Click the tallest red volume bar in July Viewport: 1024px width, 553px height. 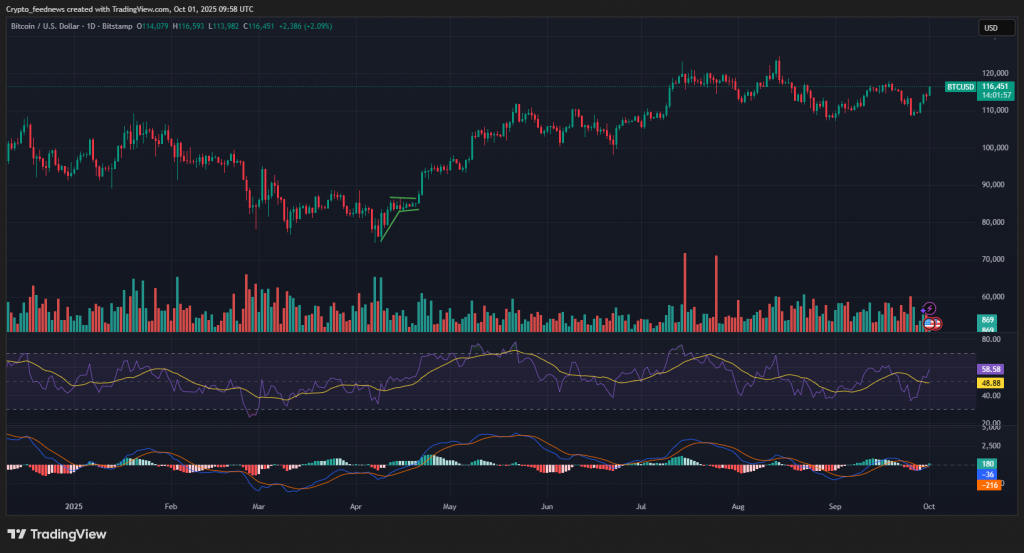coord(685,290)
